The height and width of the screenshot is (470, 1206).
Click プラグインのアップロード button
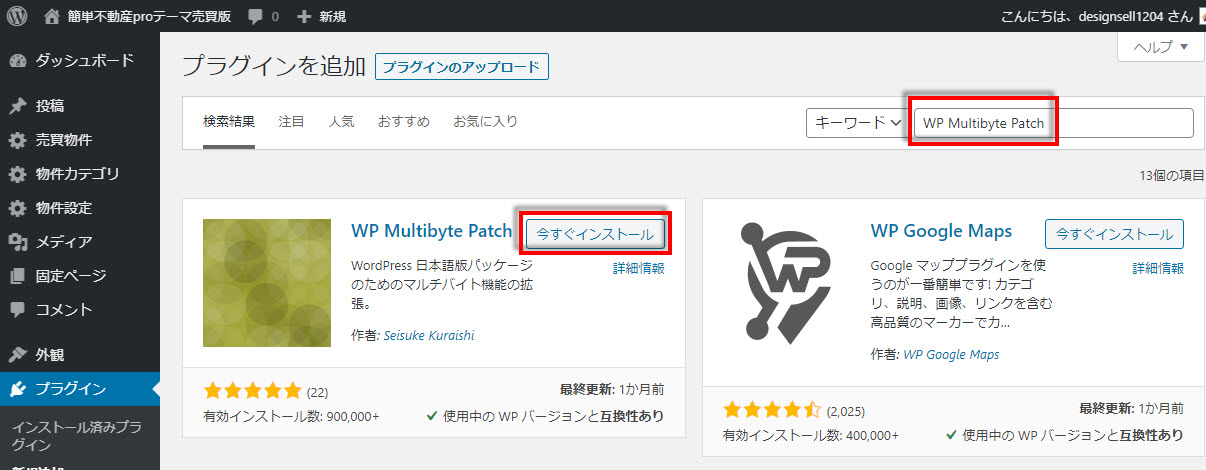(462, 67)
